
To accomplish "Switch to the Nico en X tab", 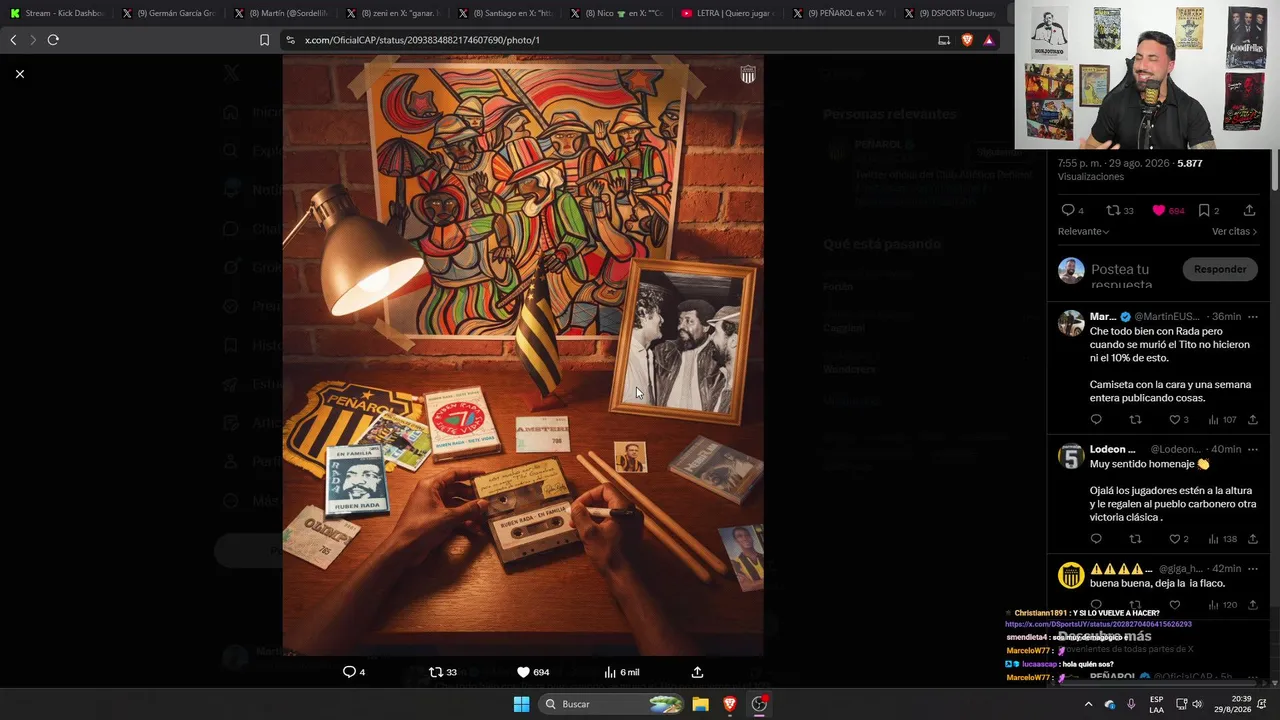I will (618, 13).
